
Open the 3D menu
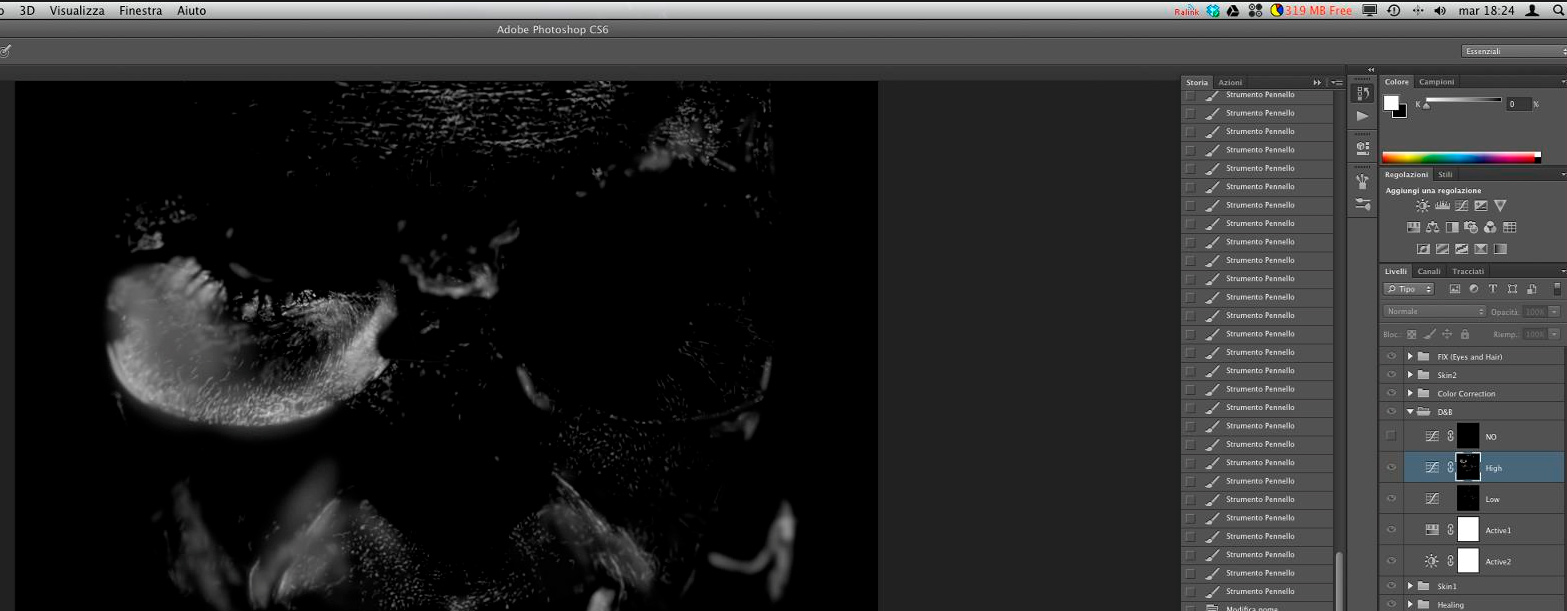pyautogui.click(x=27, y=10)
